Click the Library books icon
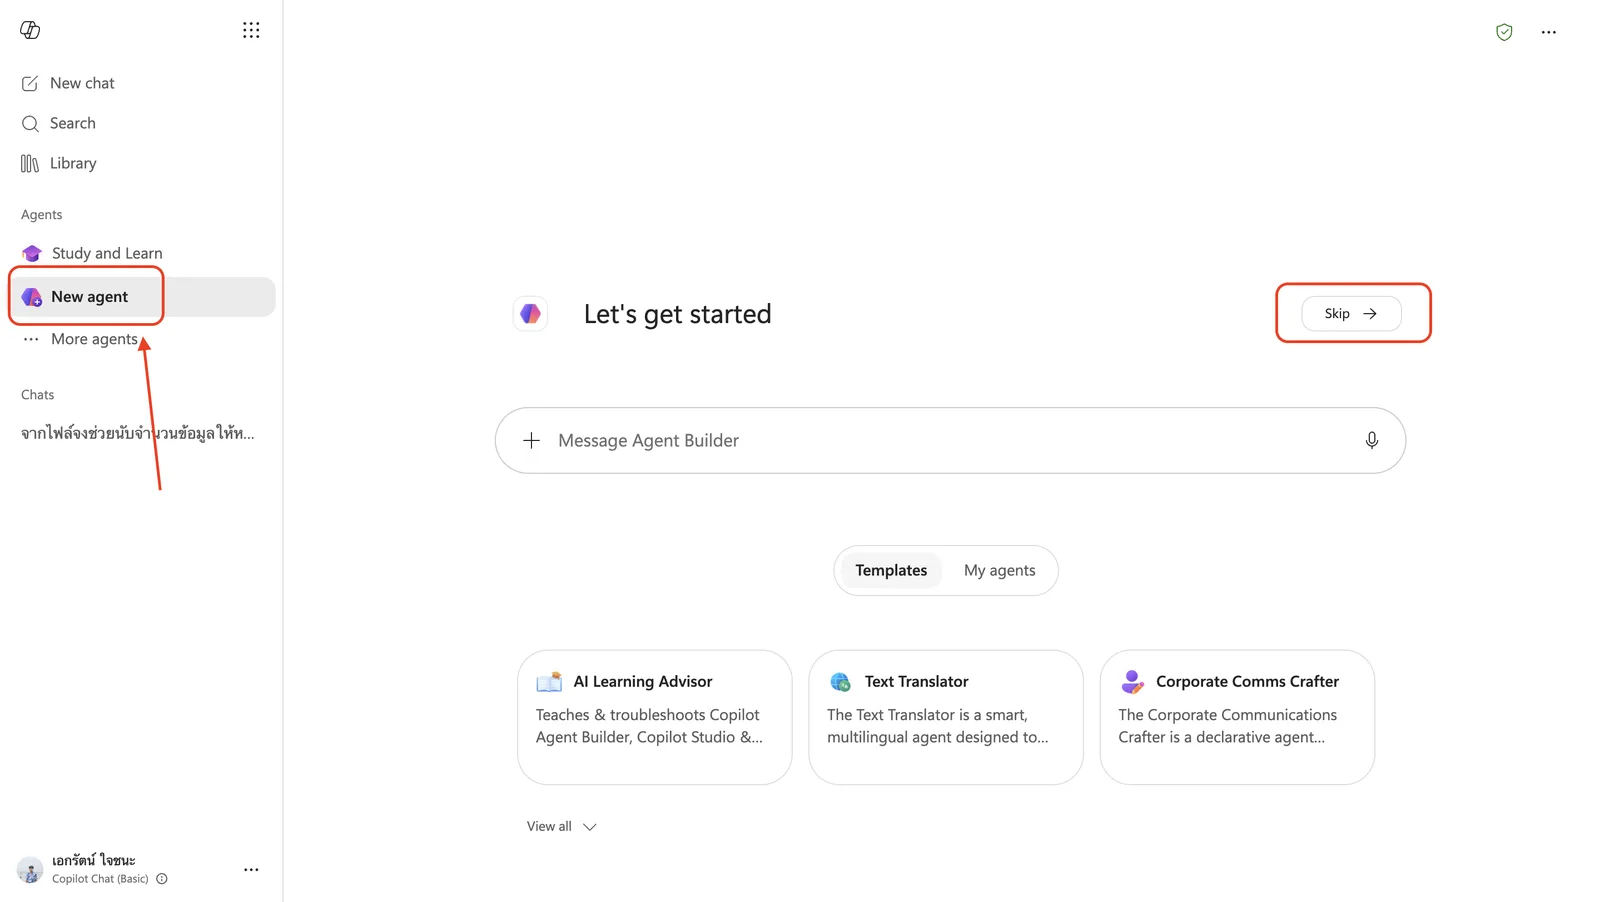Image resolution: width=1600 pixels, height=902 pixels. [30, 163]
